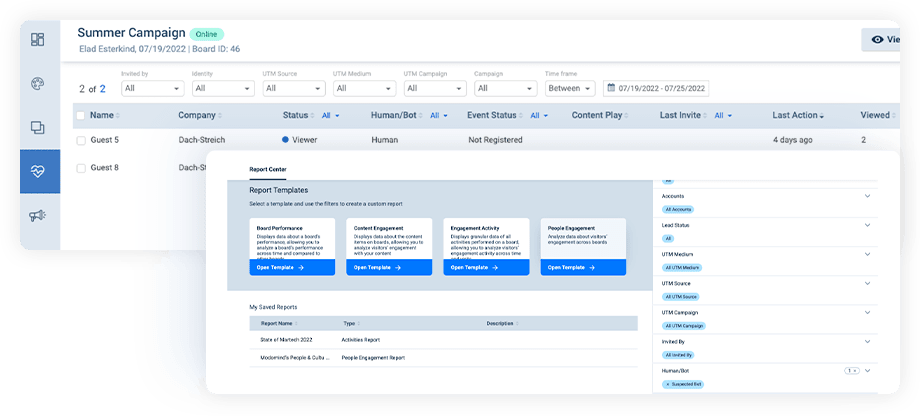The width and height of the screenshot is (920, 416).
Task: Click the calendar icon beside the date range
Action: coord(612,89)
